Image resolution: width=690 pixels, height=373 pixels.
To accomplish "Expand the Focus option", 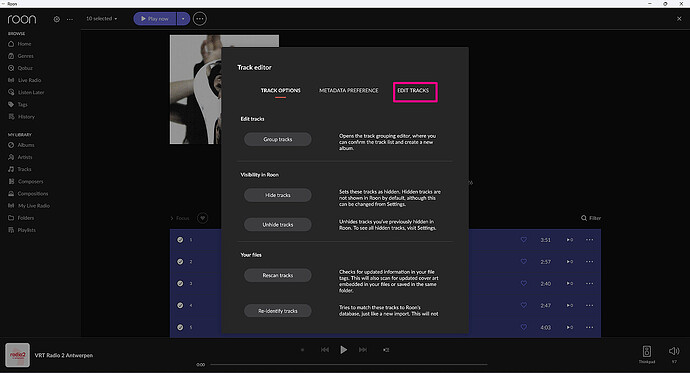I will point(180,218).
